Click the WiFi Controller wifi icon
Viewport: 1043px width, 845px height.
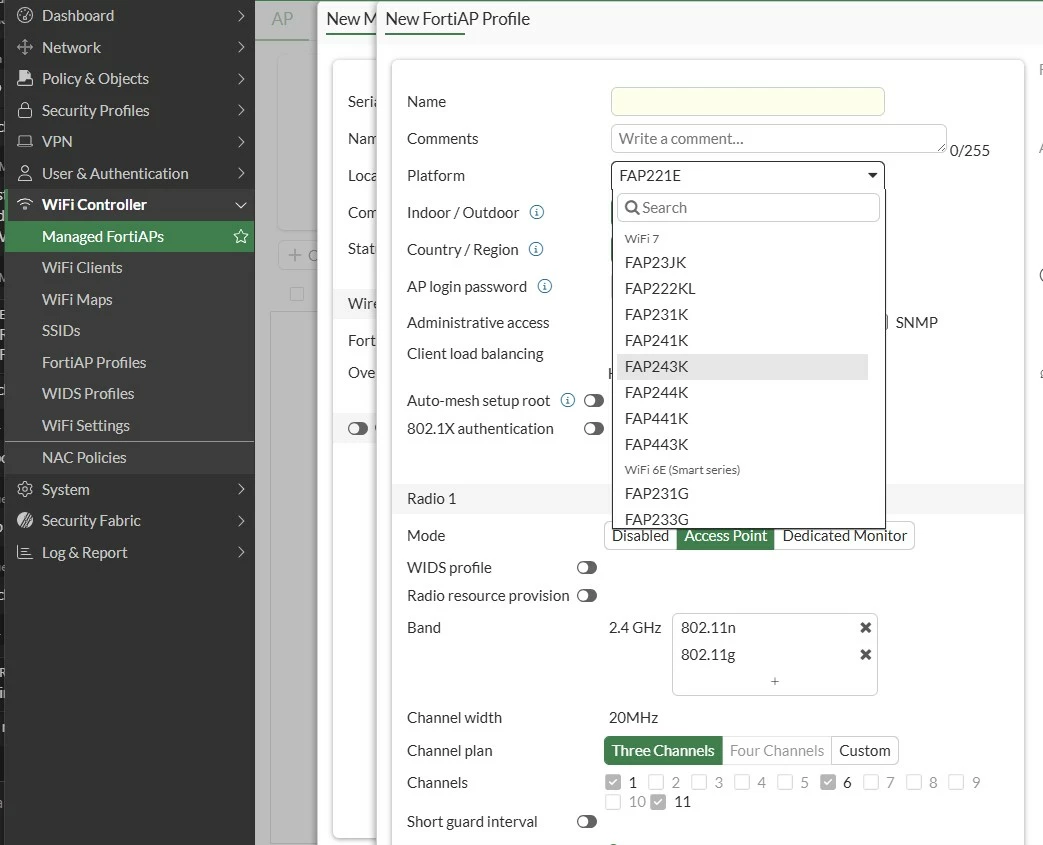pos(25,204)
